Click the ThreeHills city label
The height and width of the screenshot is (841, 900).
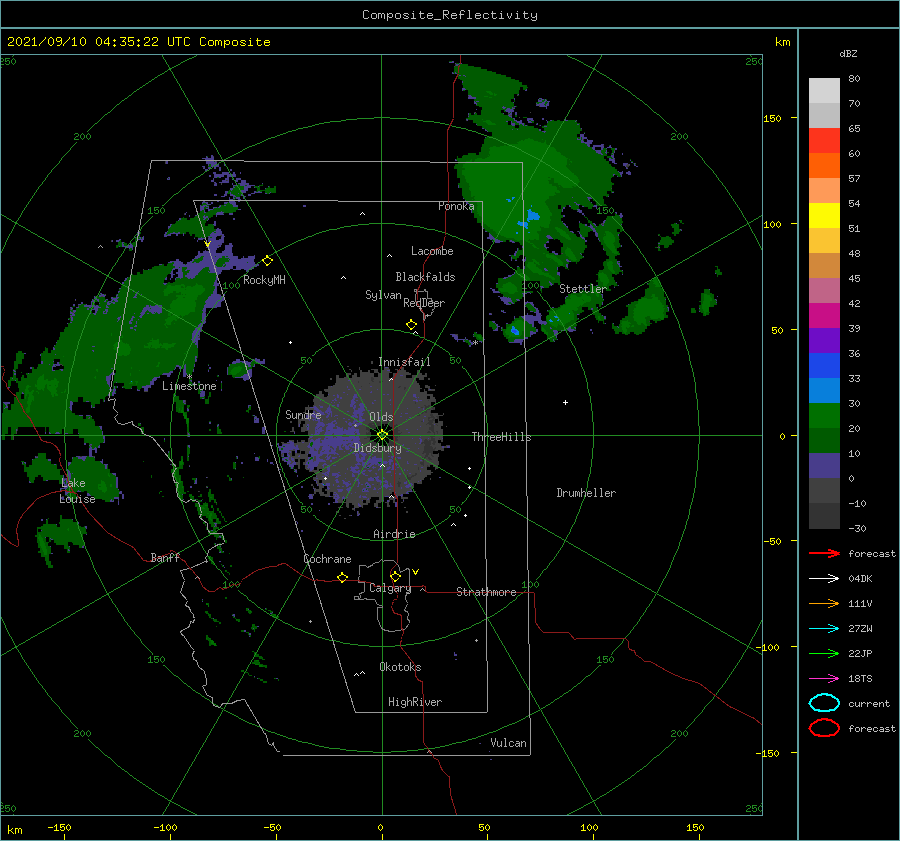pyautogui.click(x=502, y=437)
